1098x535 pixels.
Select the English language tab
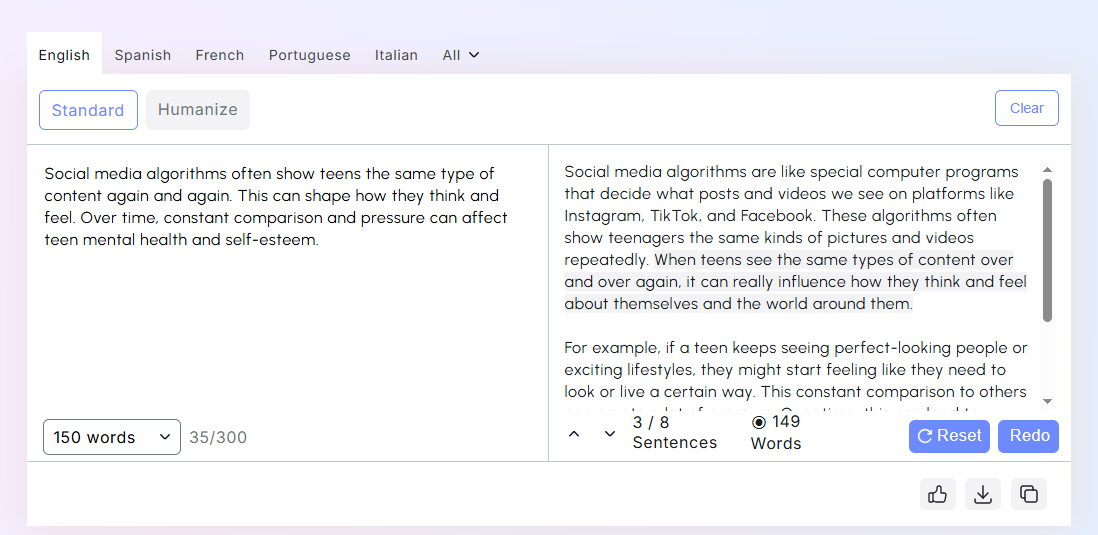pyautogui.click(x=64, y=55)
